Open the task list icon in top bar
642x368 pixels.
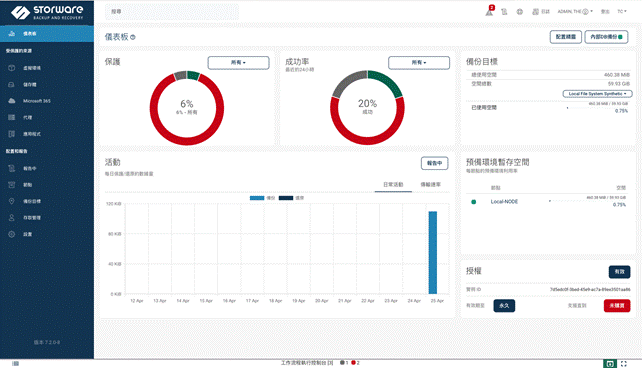504,12
